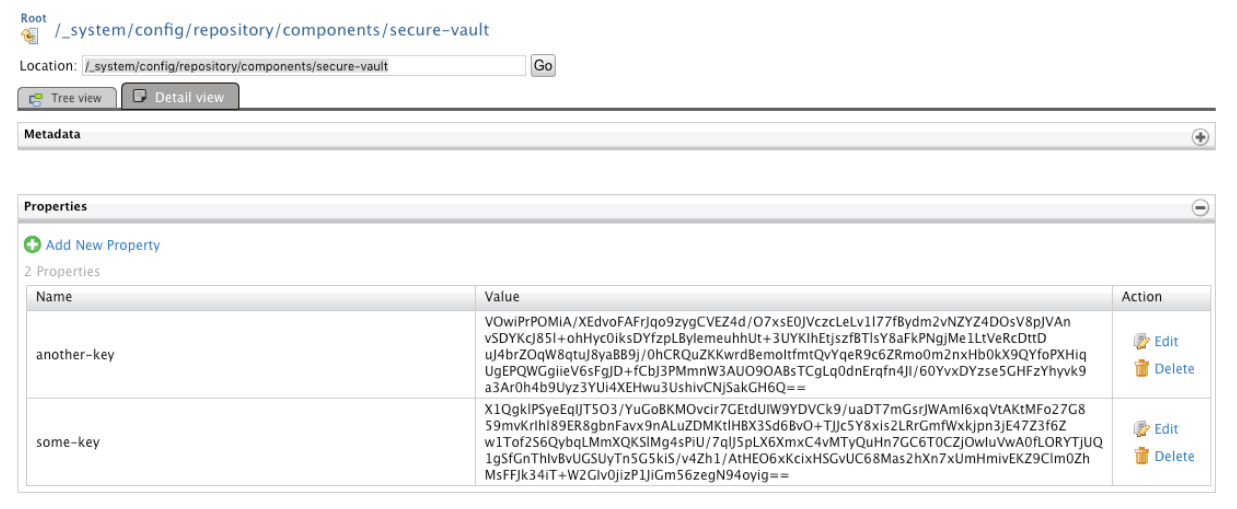Collapse the Properties section
Image resolution: width=1237 pixels, height=509 pixels.
coord(1200,207)
